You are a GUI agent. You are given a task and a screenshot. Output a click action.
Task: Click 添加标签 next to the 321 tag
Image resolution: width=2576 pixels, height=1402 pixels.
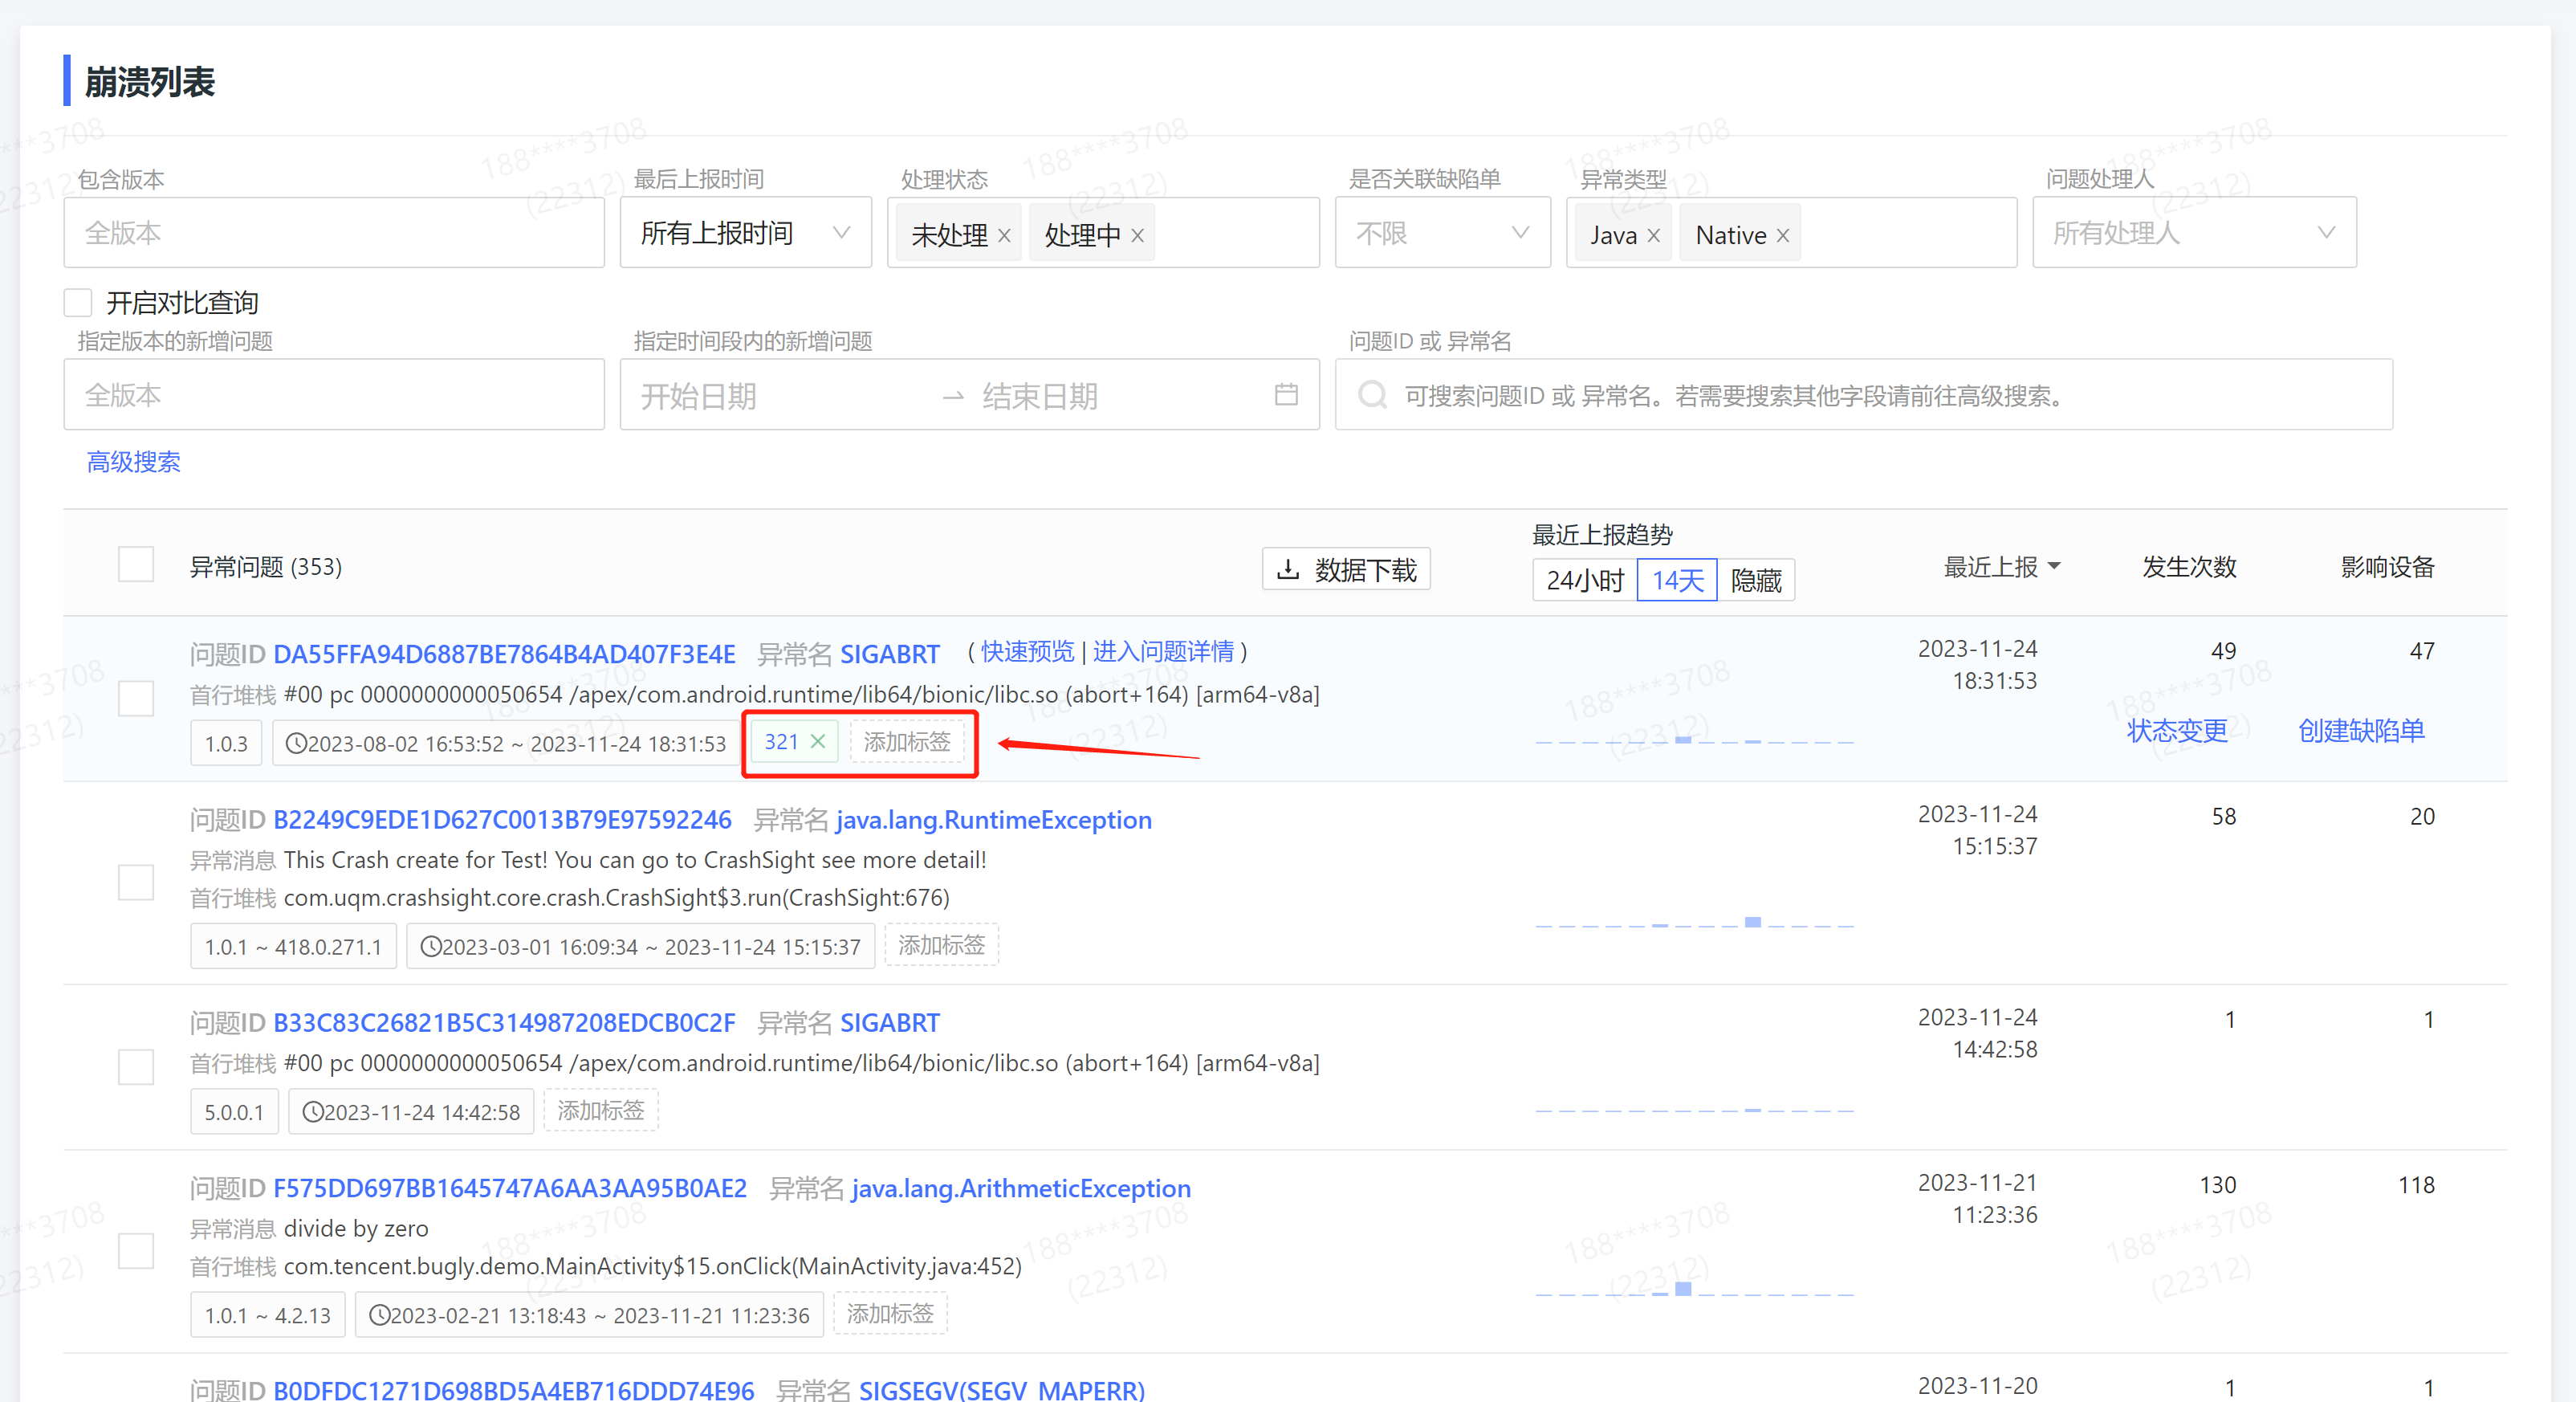(x=907, y=741)
